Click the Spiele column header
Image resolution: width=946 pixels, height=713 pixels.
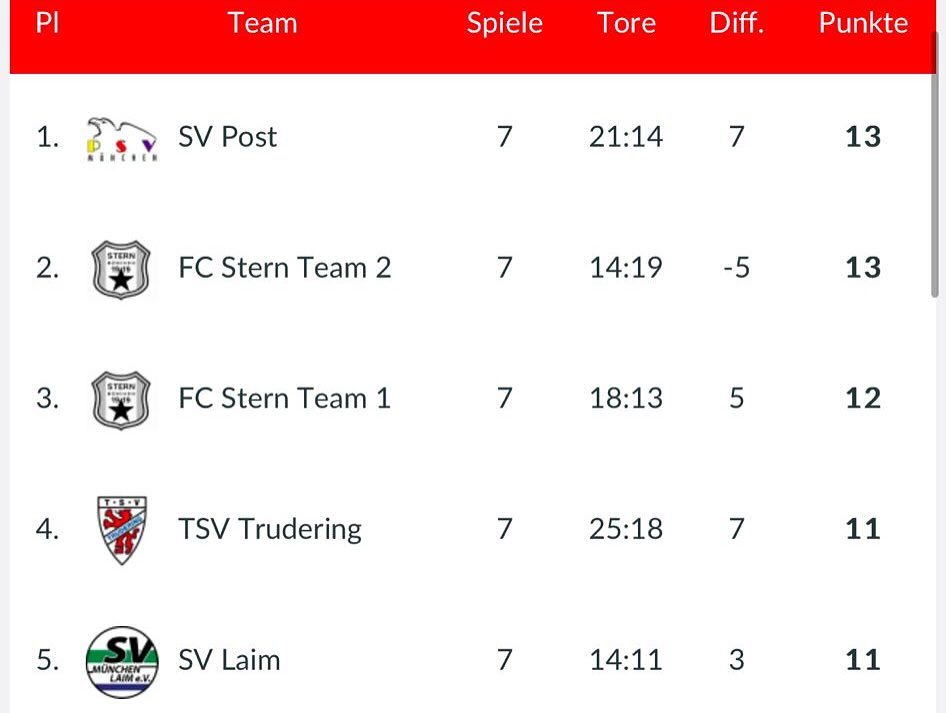point(504,23)
